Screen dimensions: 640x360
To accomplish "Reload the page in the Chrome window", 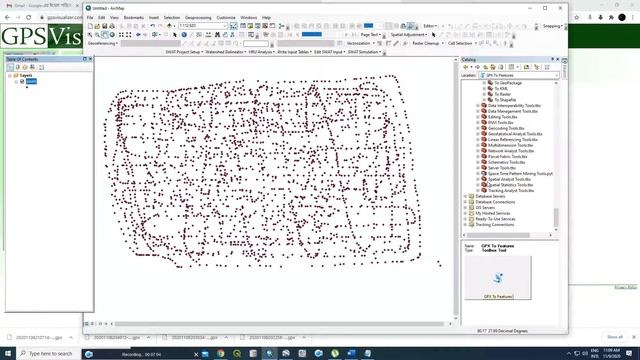I will (29, 18).
